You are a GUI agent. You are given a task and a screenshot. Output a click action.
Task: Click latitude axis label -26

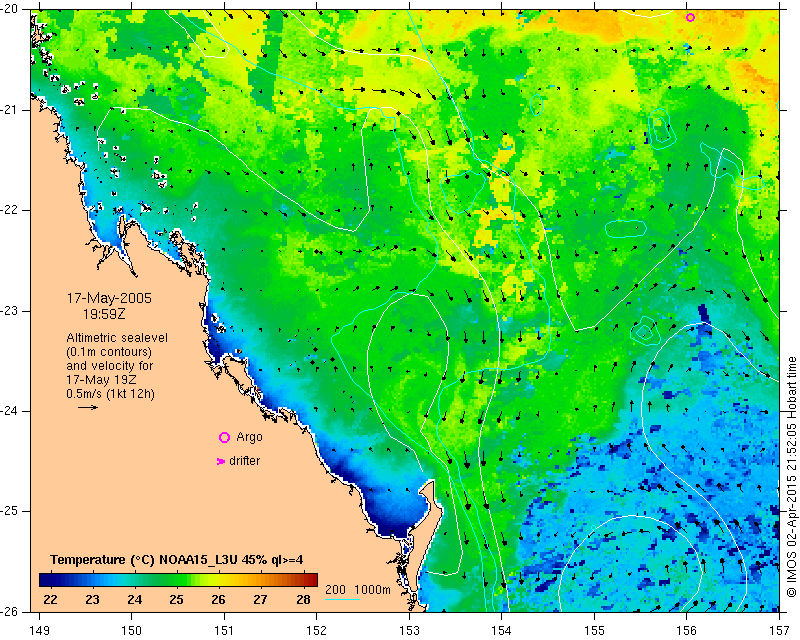[x=10, y=611]
